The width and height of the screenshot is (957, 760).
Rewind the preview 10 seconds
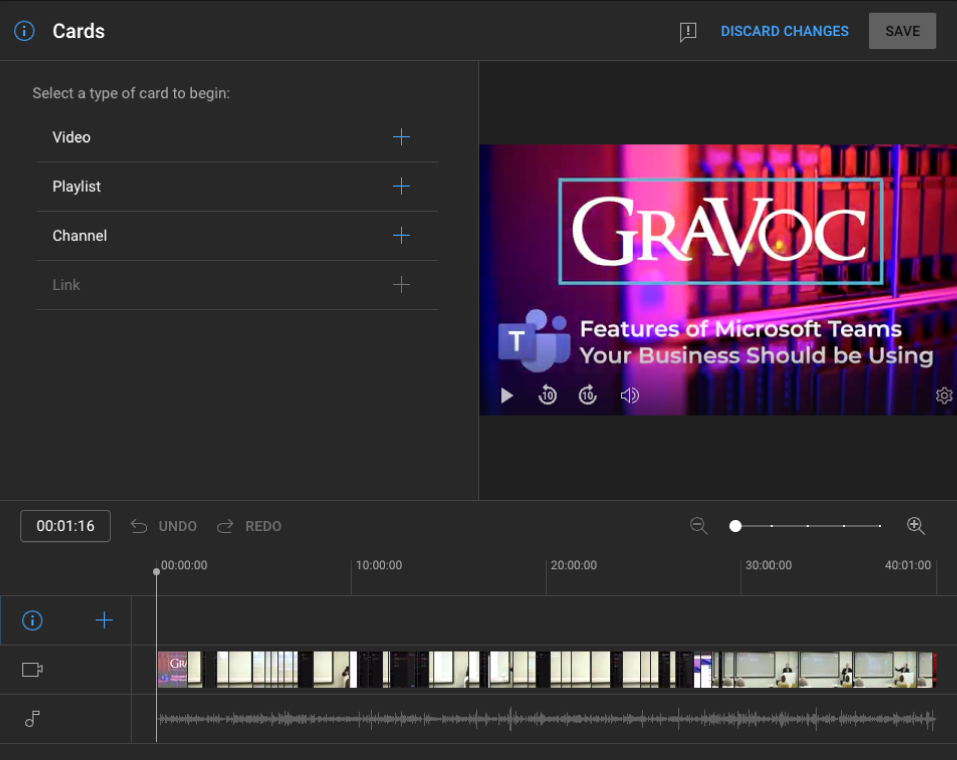(547, 395)
